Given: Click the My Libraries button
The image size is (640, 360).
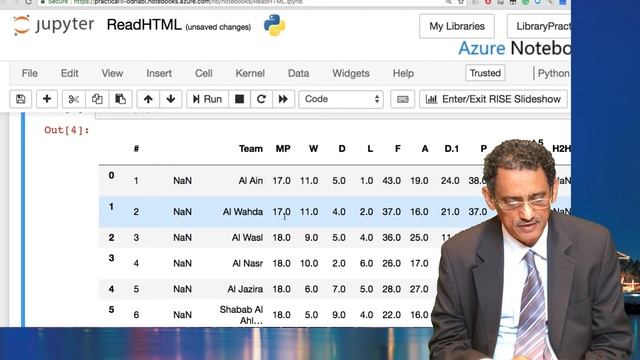Looking at the screenshot, I should [x=457, y=26].
